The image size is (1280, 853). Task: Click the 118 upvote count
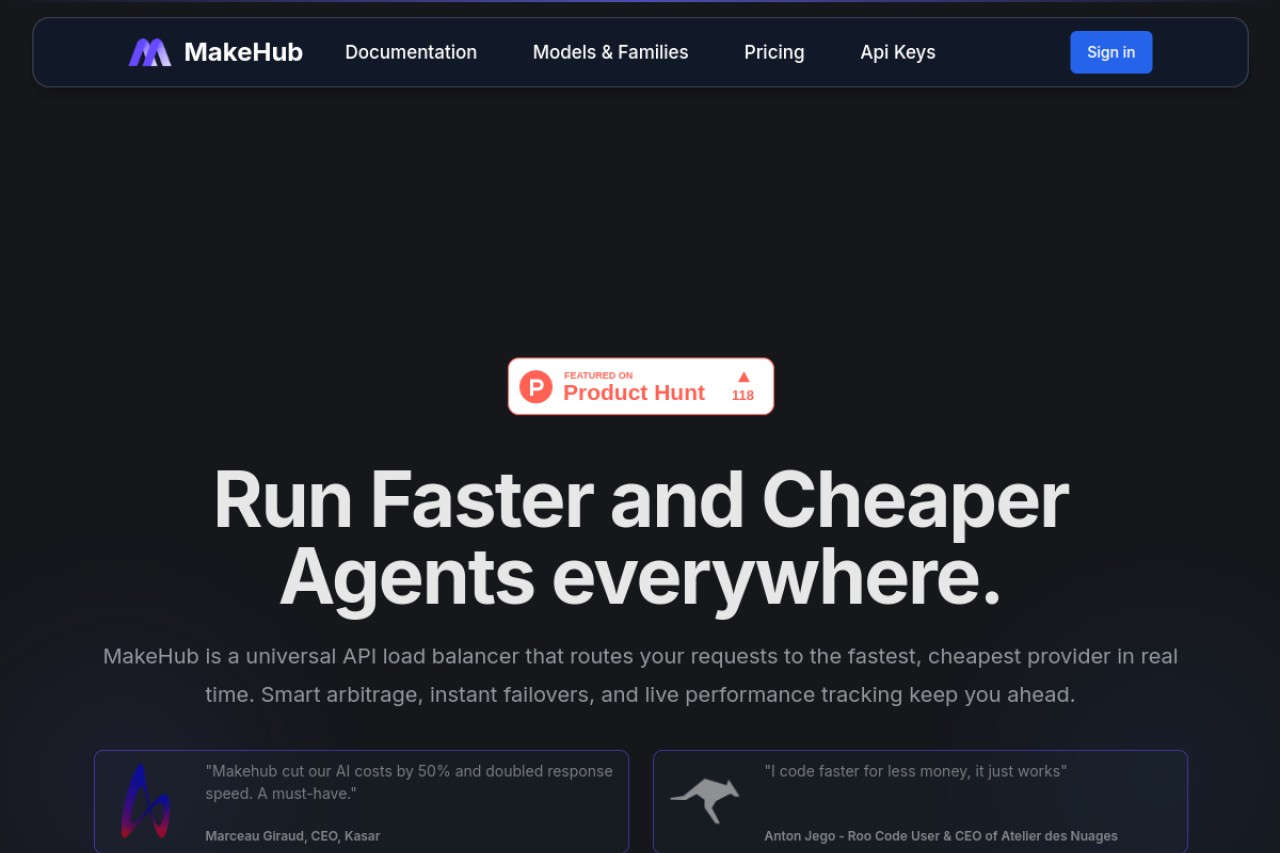(x=743, y=395)
